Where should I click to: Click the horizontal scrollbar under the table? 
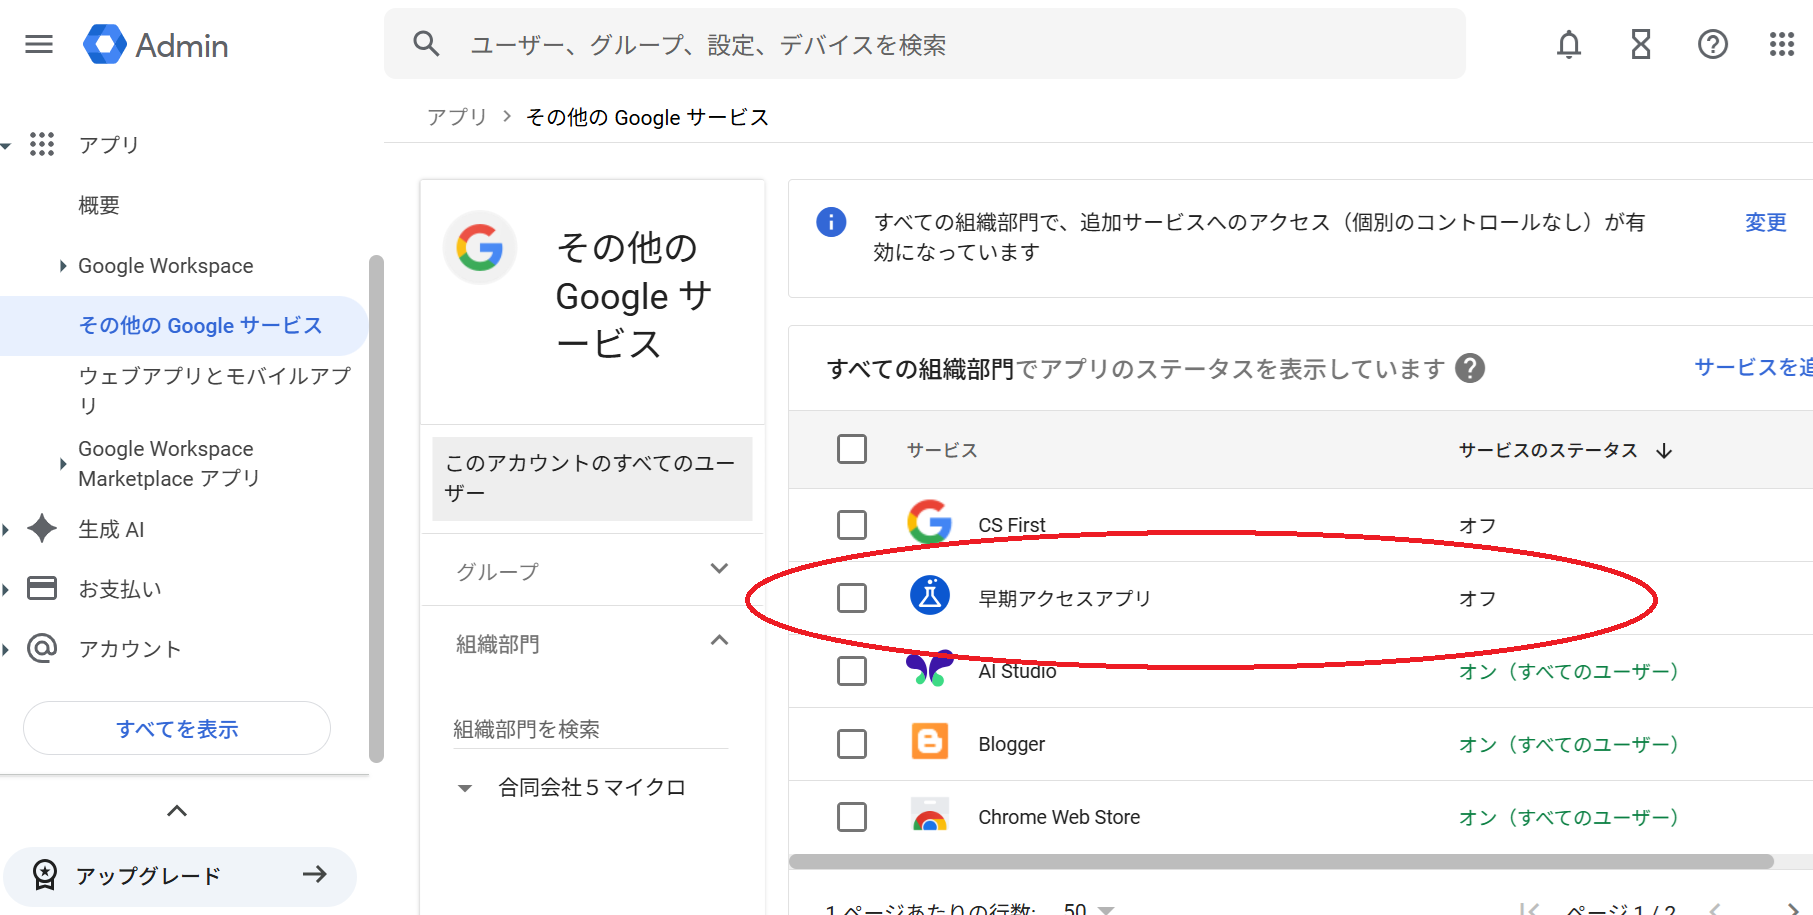tap(1280, 862)
